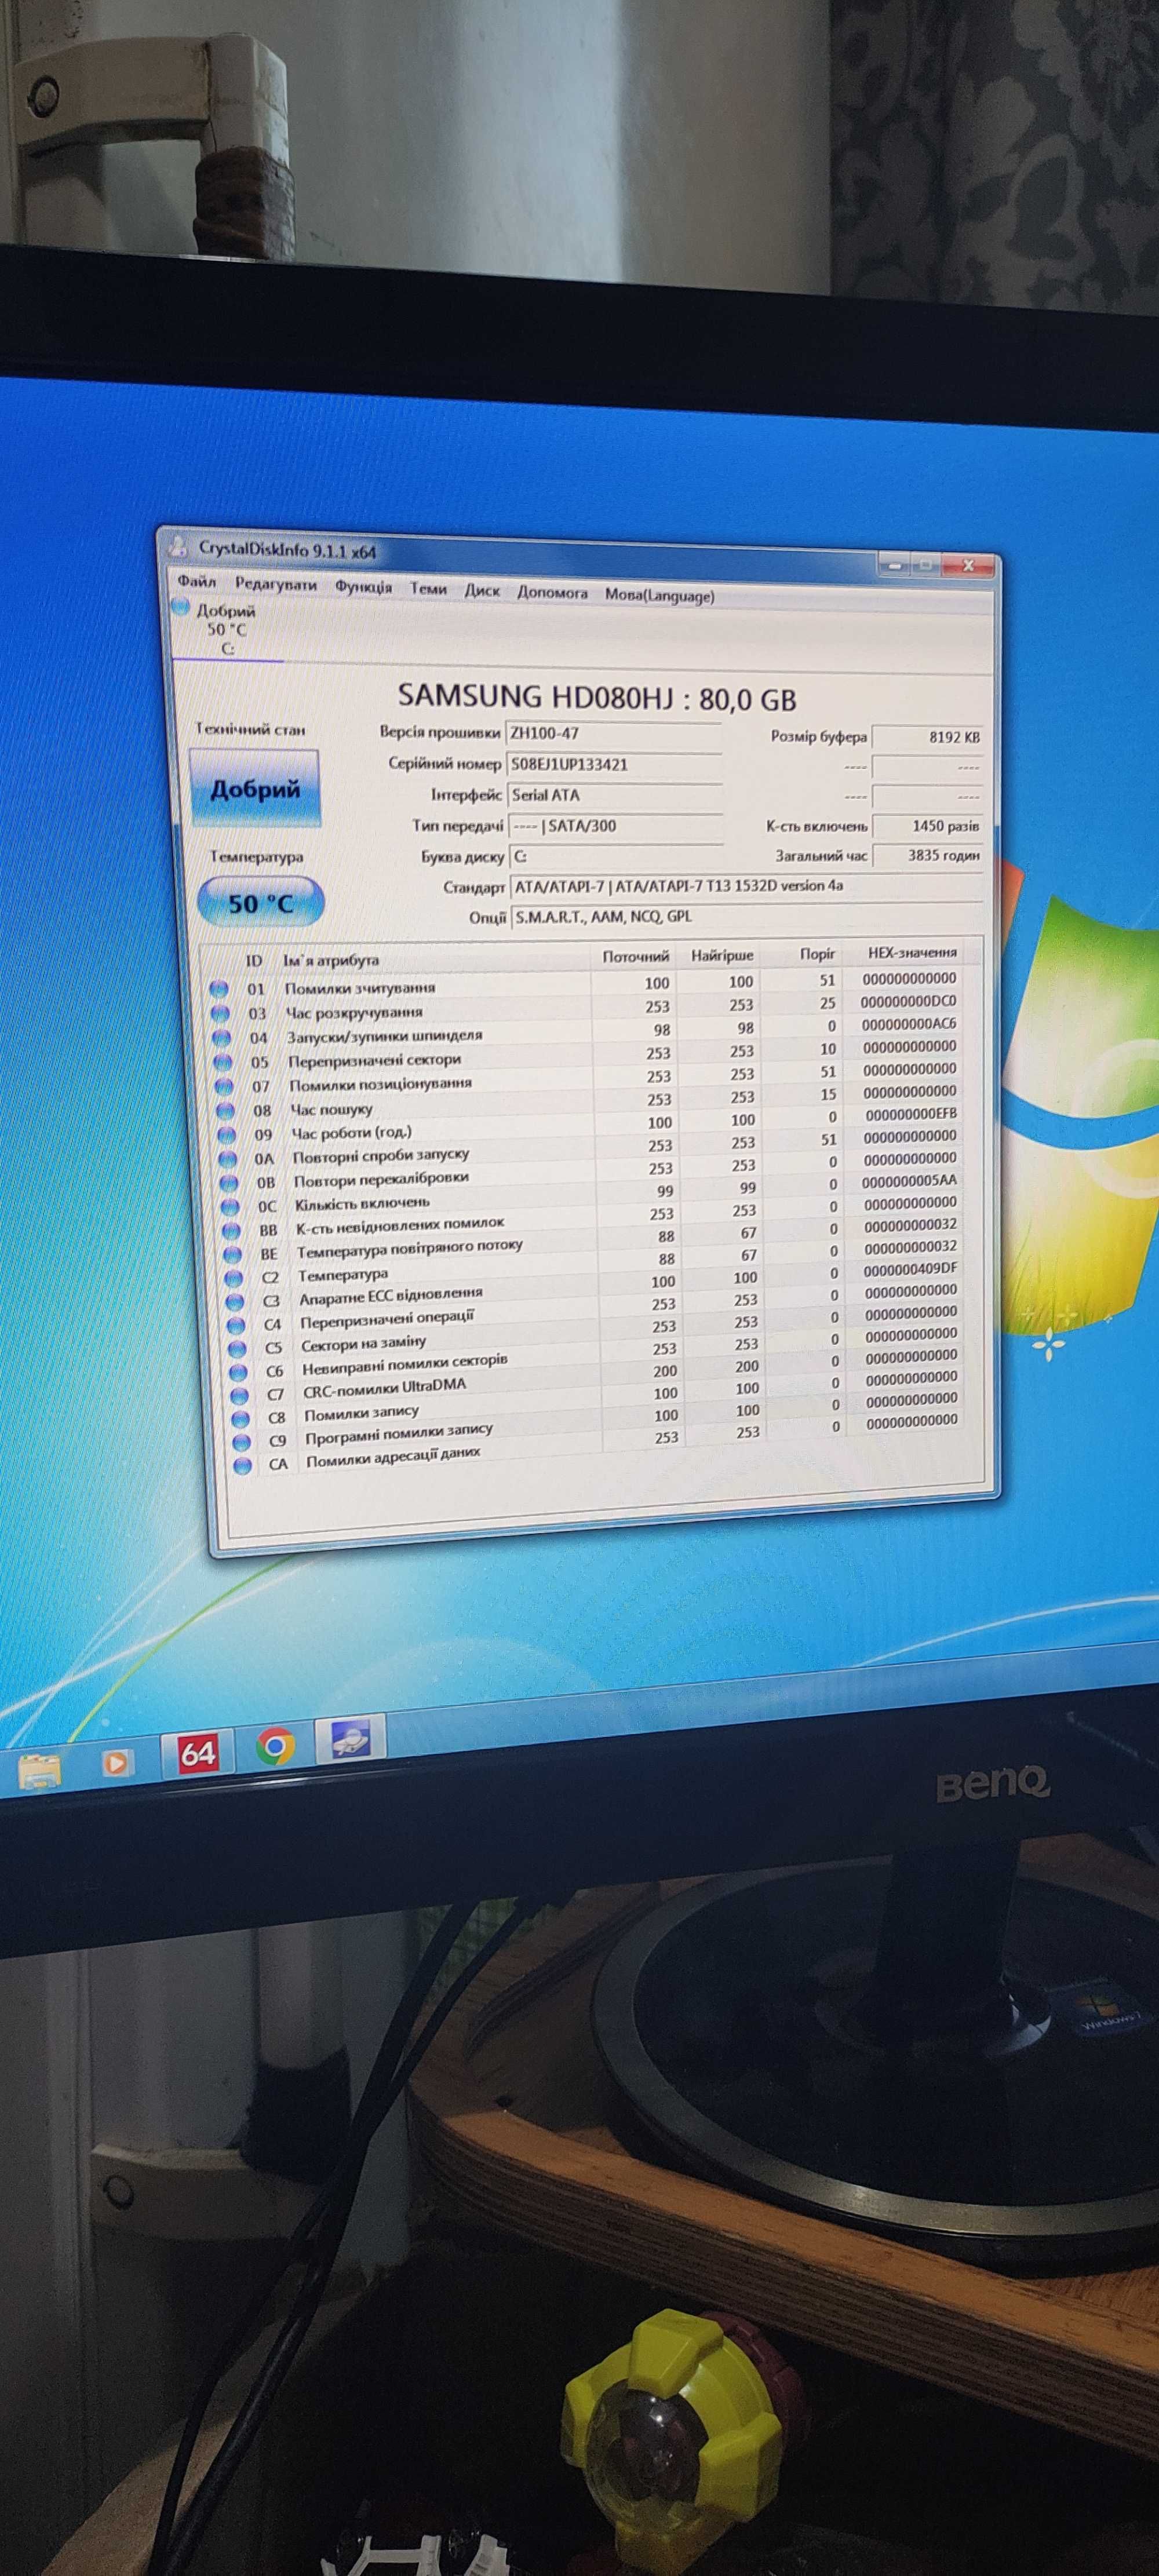Image resolution: width=1159 pixels, height=2576 pixels.
Task: Click the power on count 1450 разів
Action: (x=927, y=826)
